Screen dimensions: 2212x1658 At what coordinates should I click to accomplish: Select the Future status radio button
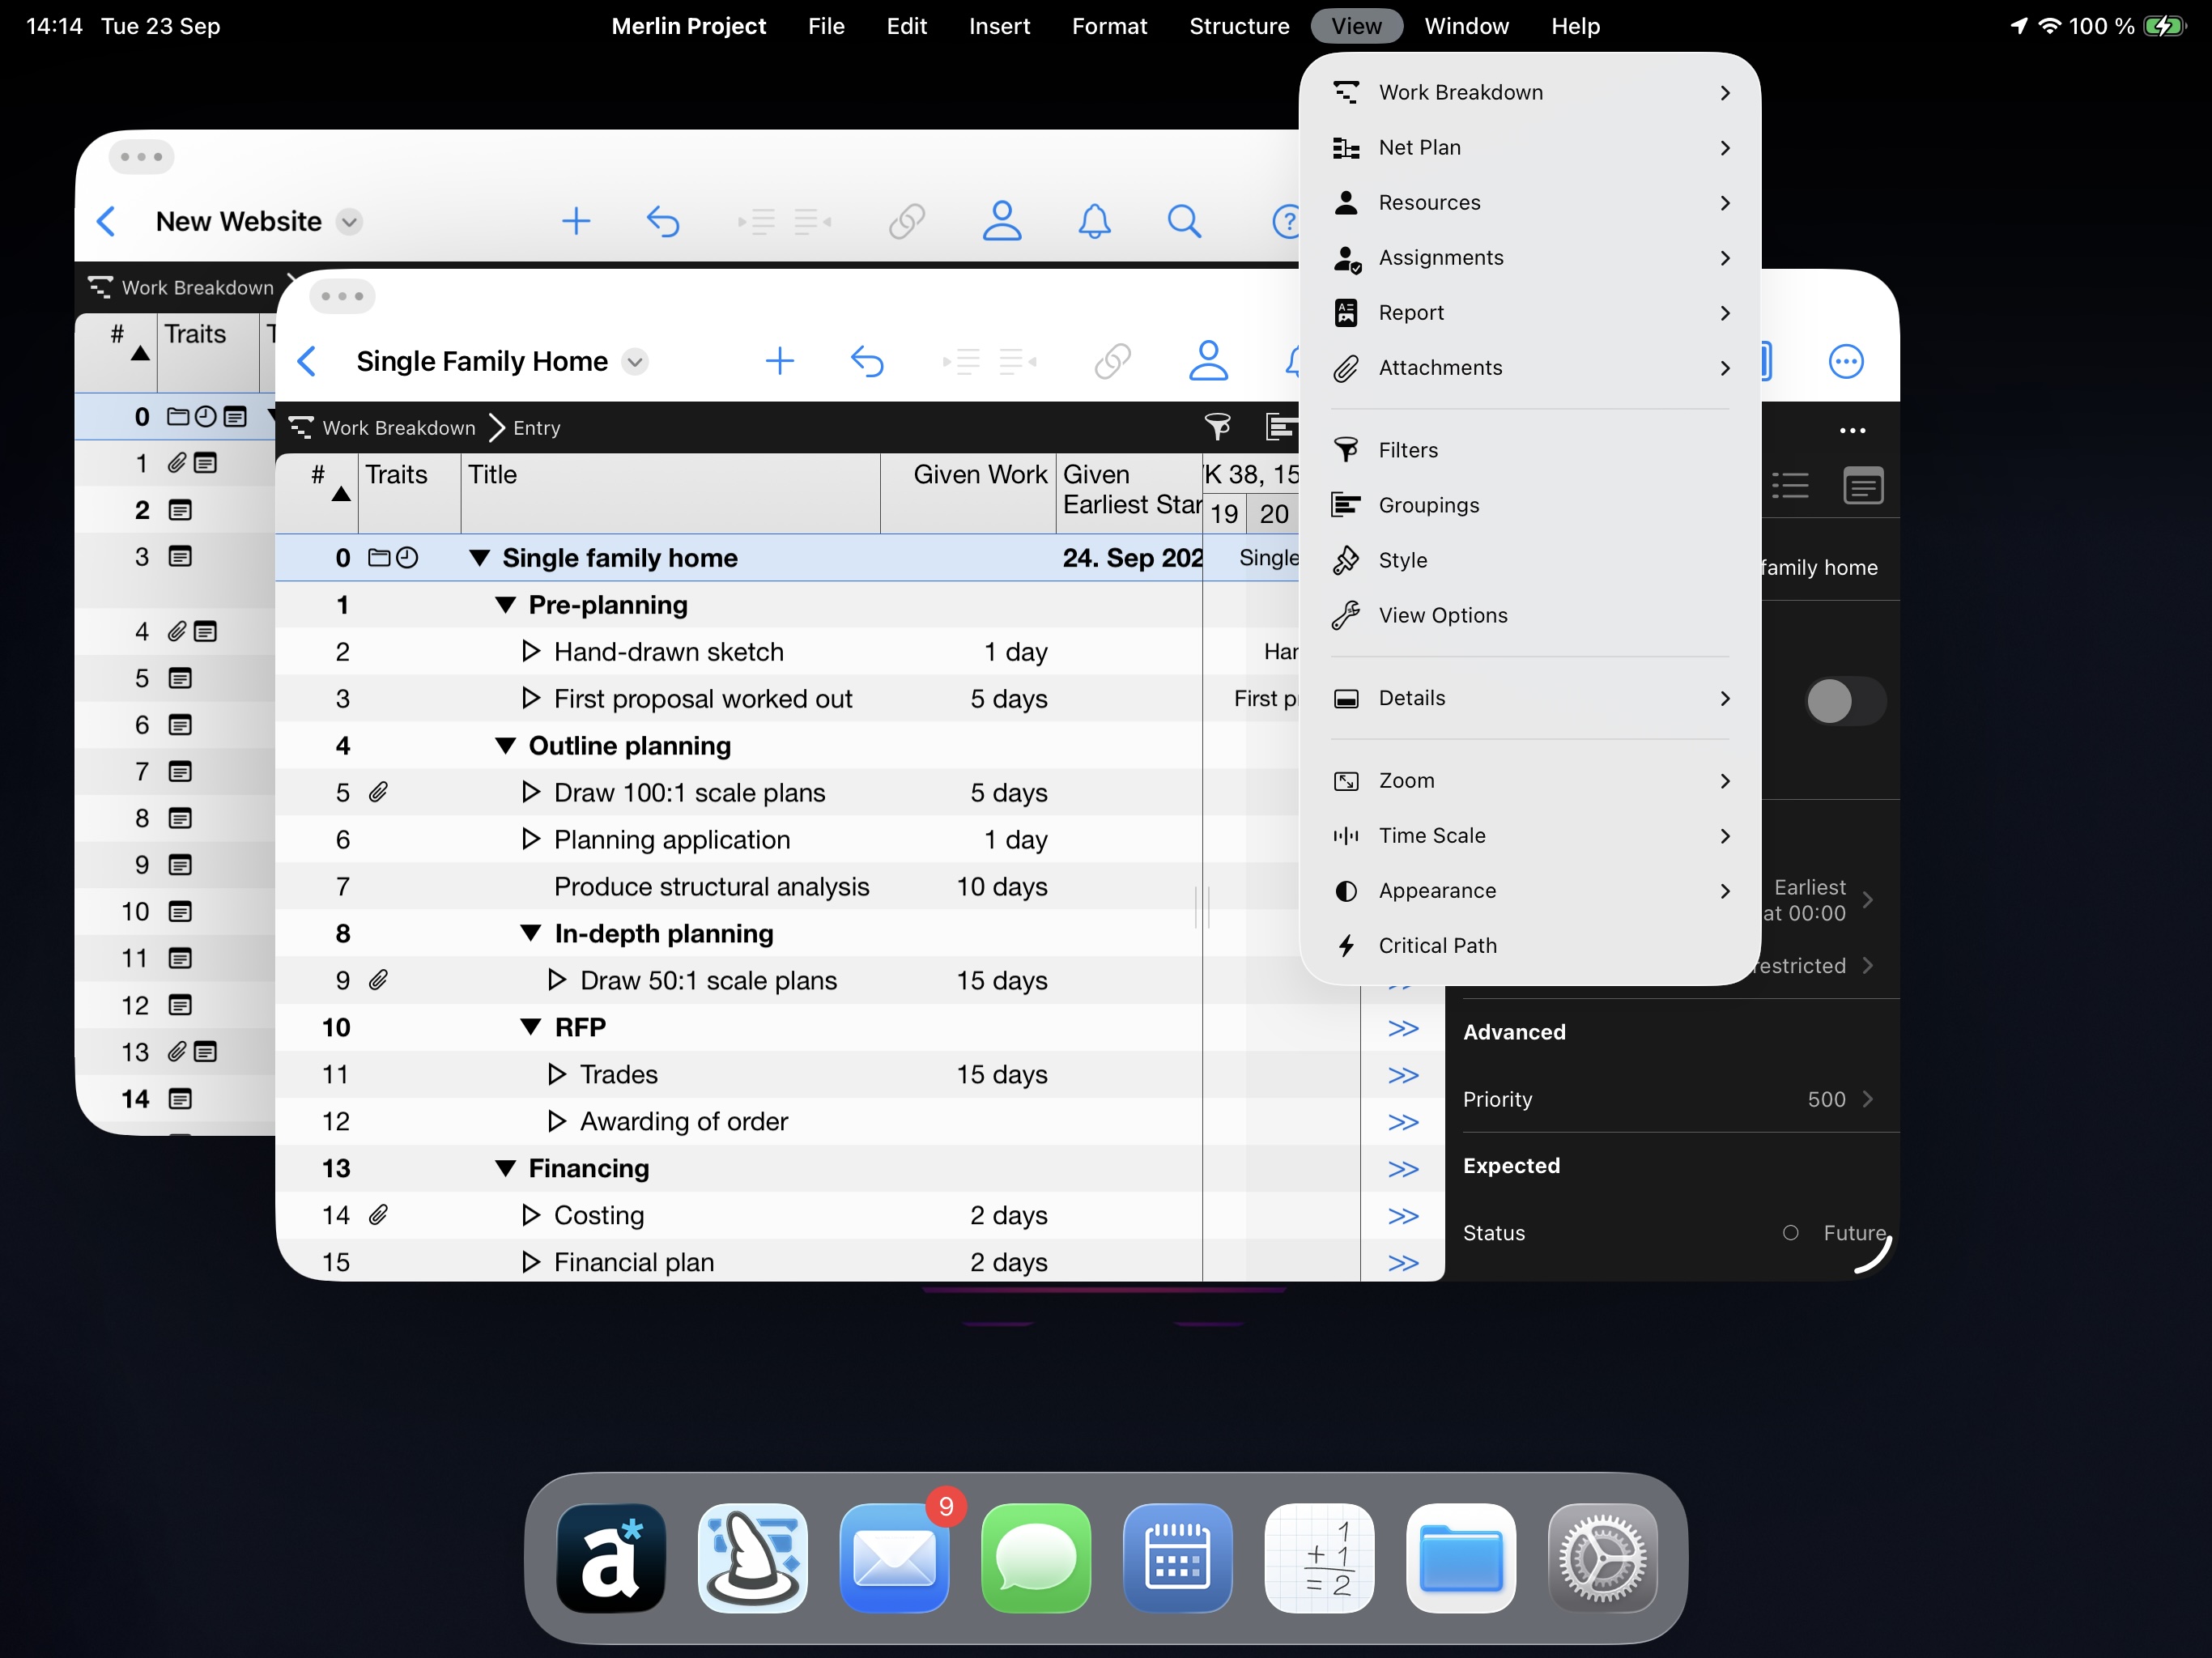point(1791,1233)
